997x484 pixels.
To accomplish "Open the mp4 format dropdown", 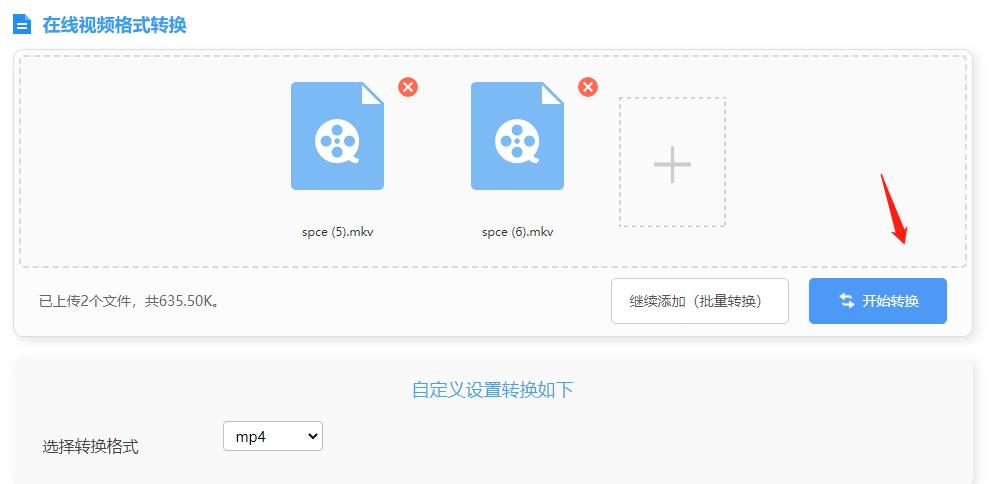I will pos(273,436).
